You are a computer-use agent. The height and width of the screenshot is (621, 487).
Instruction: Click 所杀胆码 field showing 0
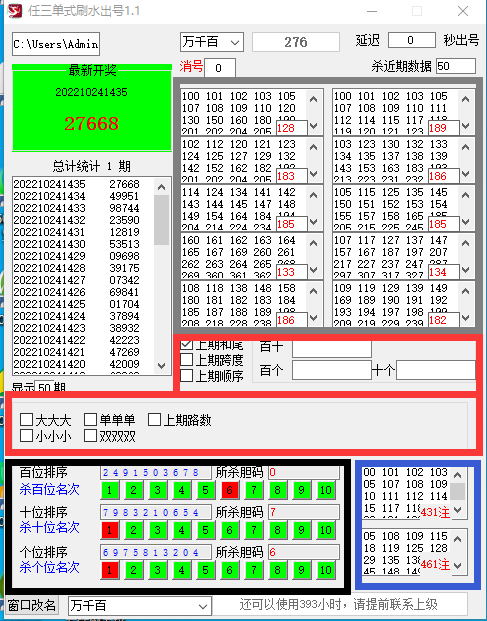pos(304,472)
